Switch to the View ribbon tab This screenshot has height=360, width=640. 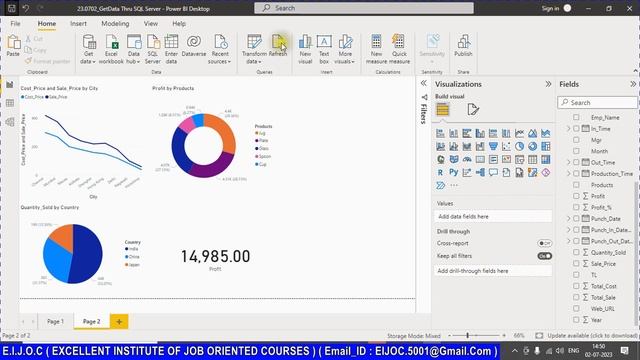[x=151, y=24]
